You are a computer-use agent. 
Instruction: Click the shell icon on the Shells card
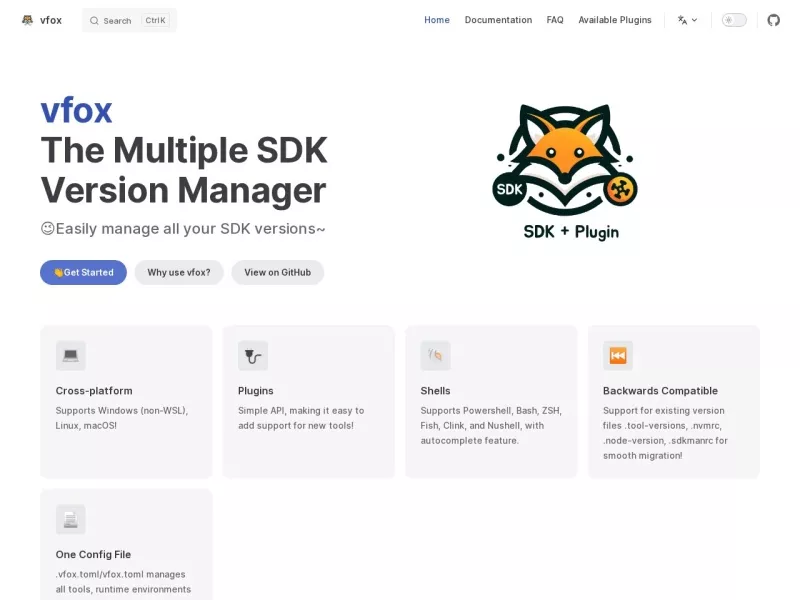pos(435,356)
